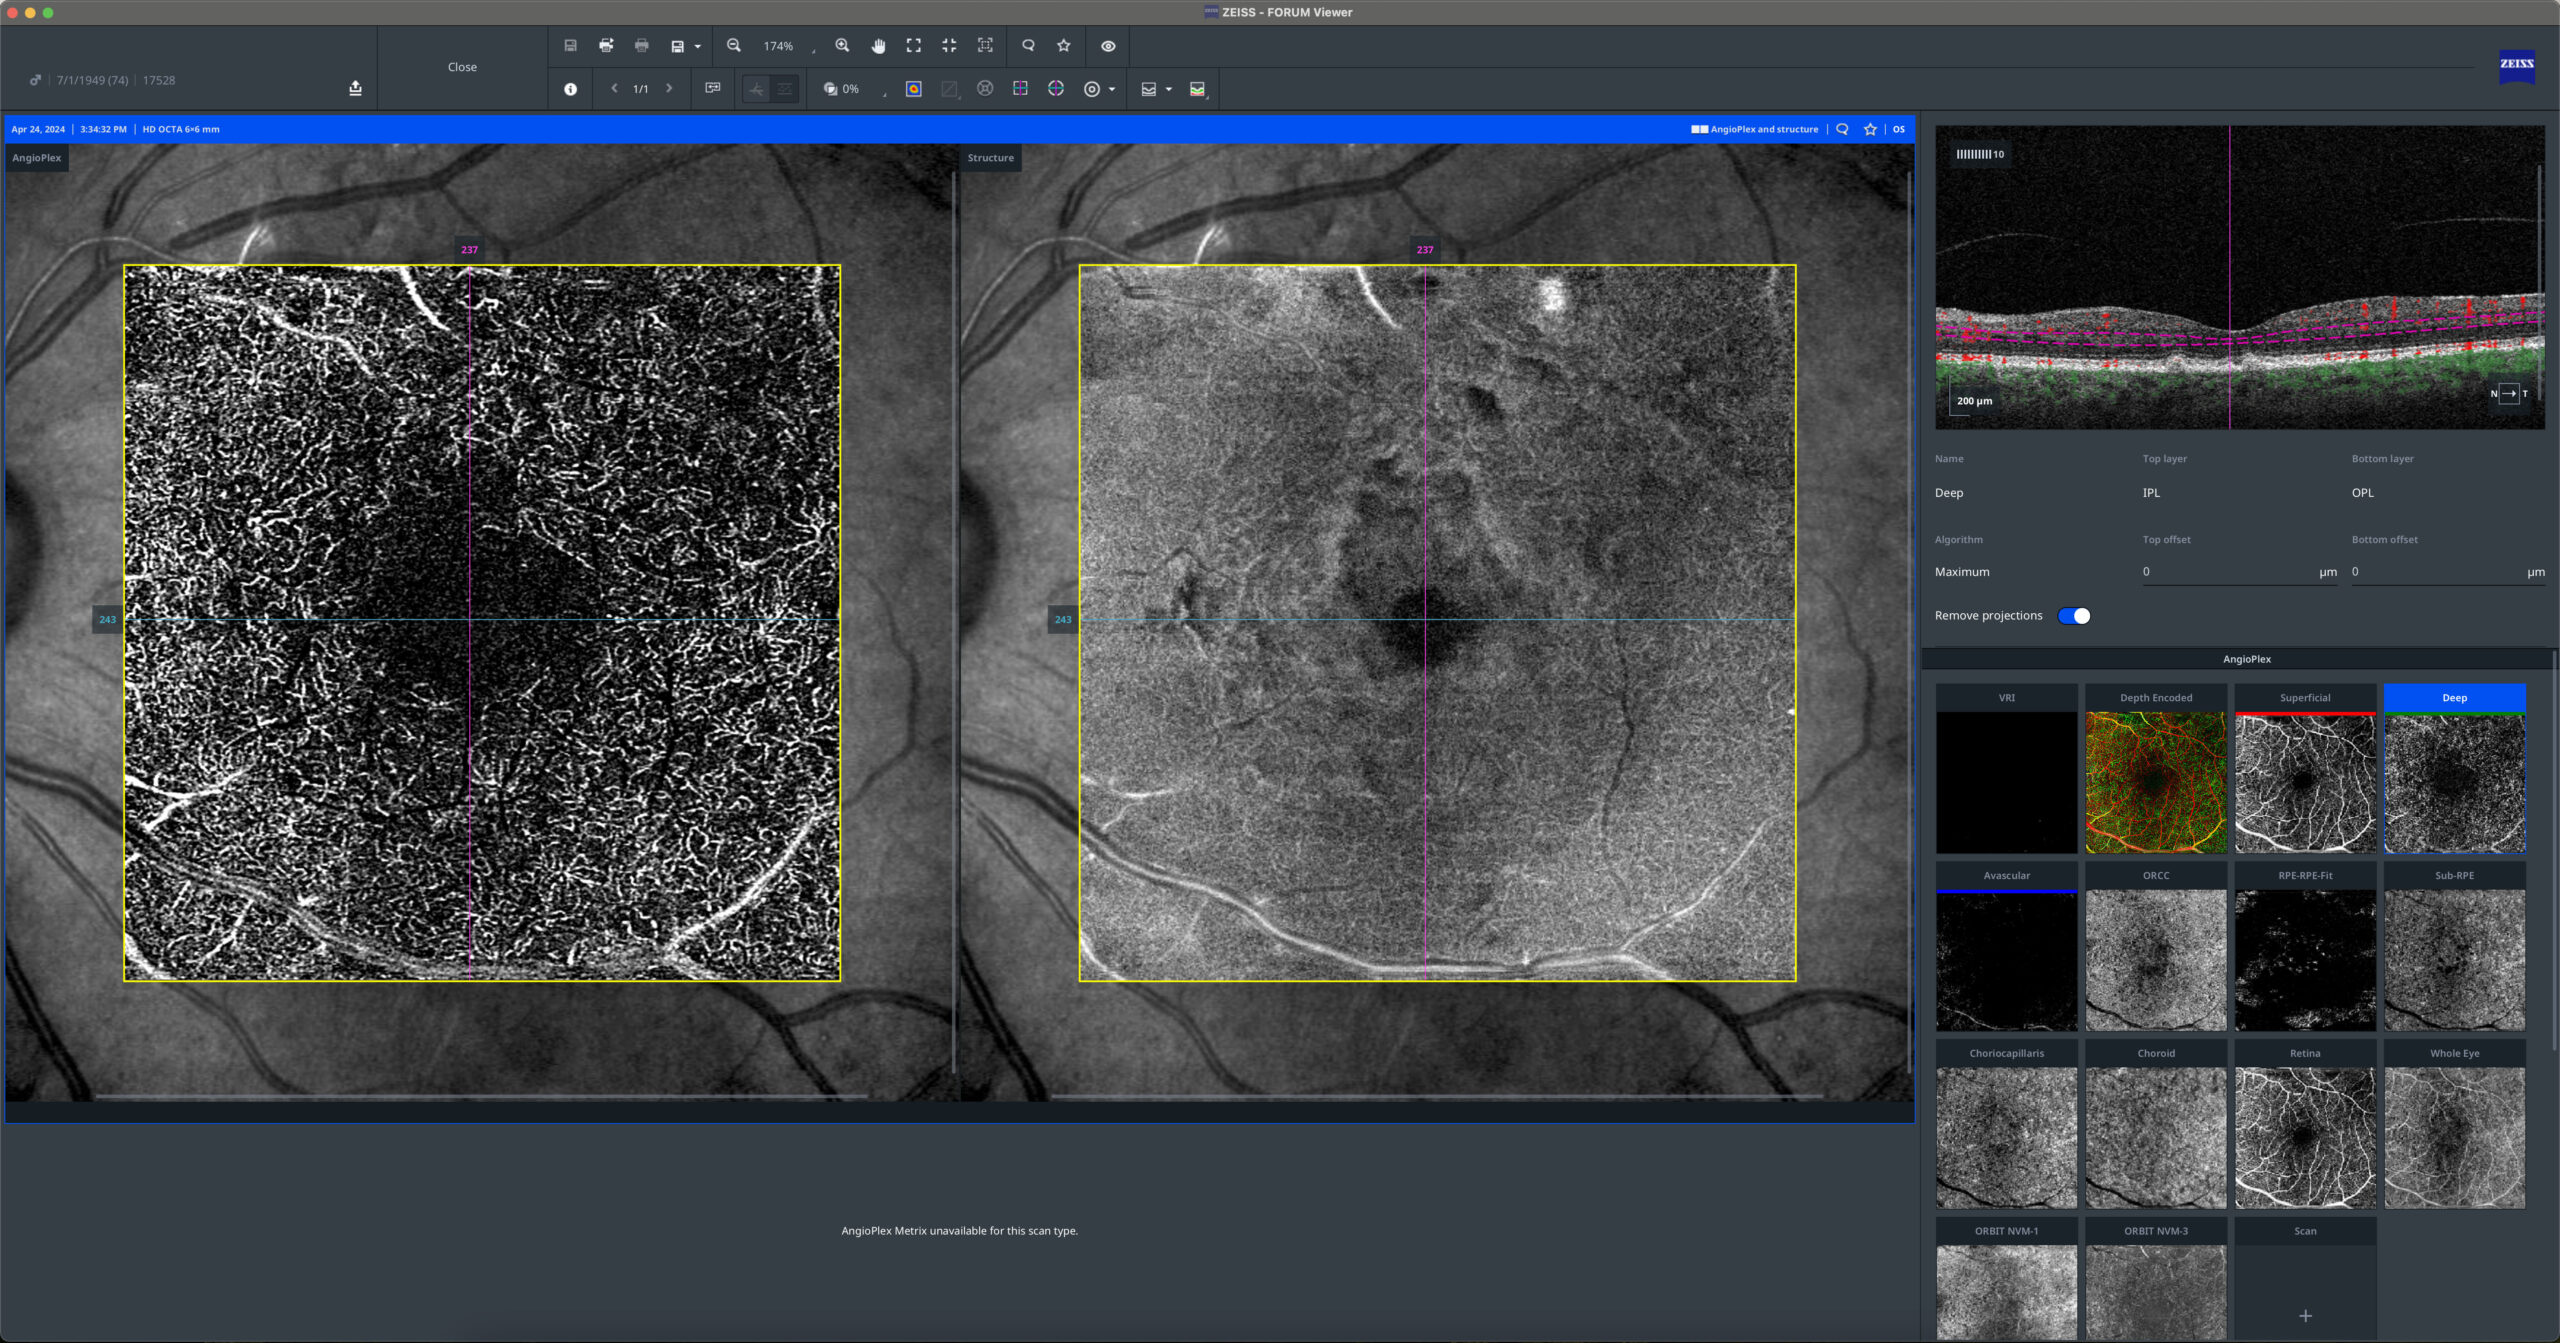Screen dimensions: 2560x1343
Task: Switch off the Remove projections toggle
Action: [2074, 616]
